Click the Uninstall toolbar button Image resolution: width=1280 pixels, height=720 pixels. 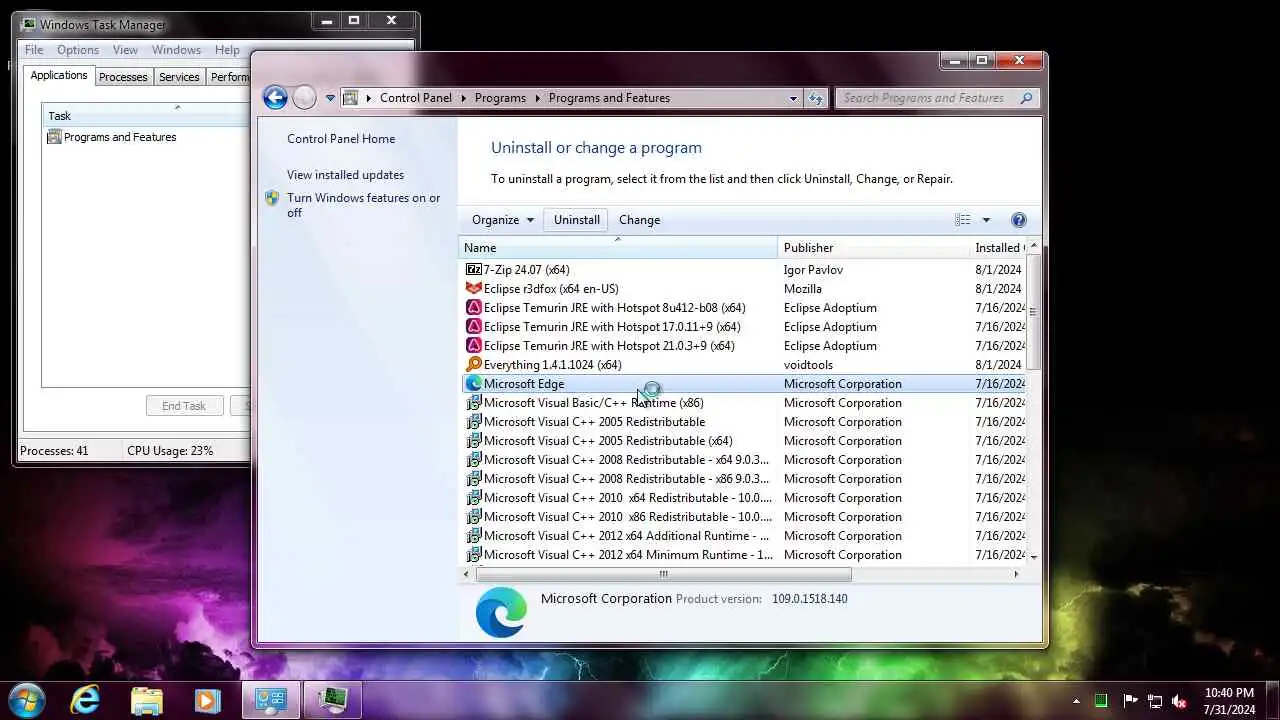click(x=577, y=220)
